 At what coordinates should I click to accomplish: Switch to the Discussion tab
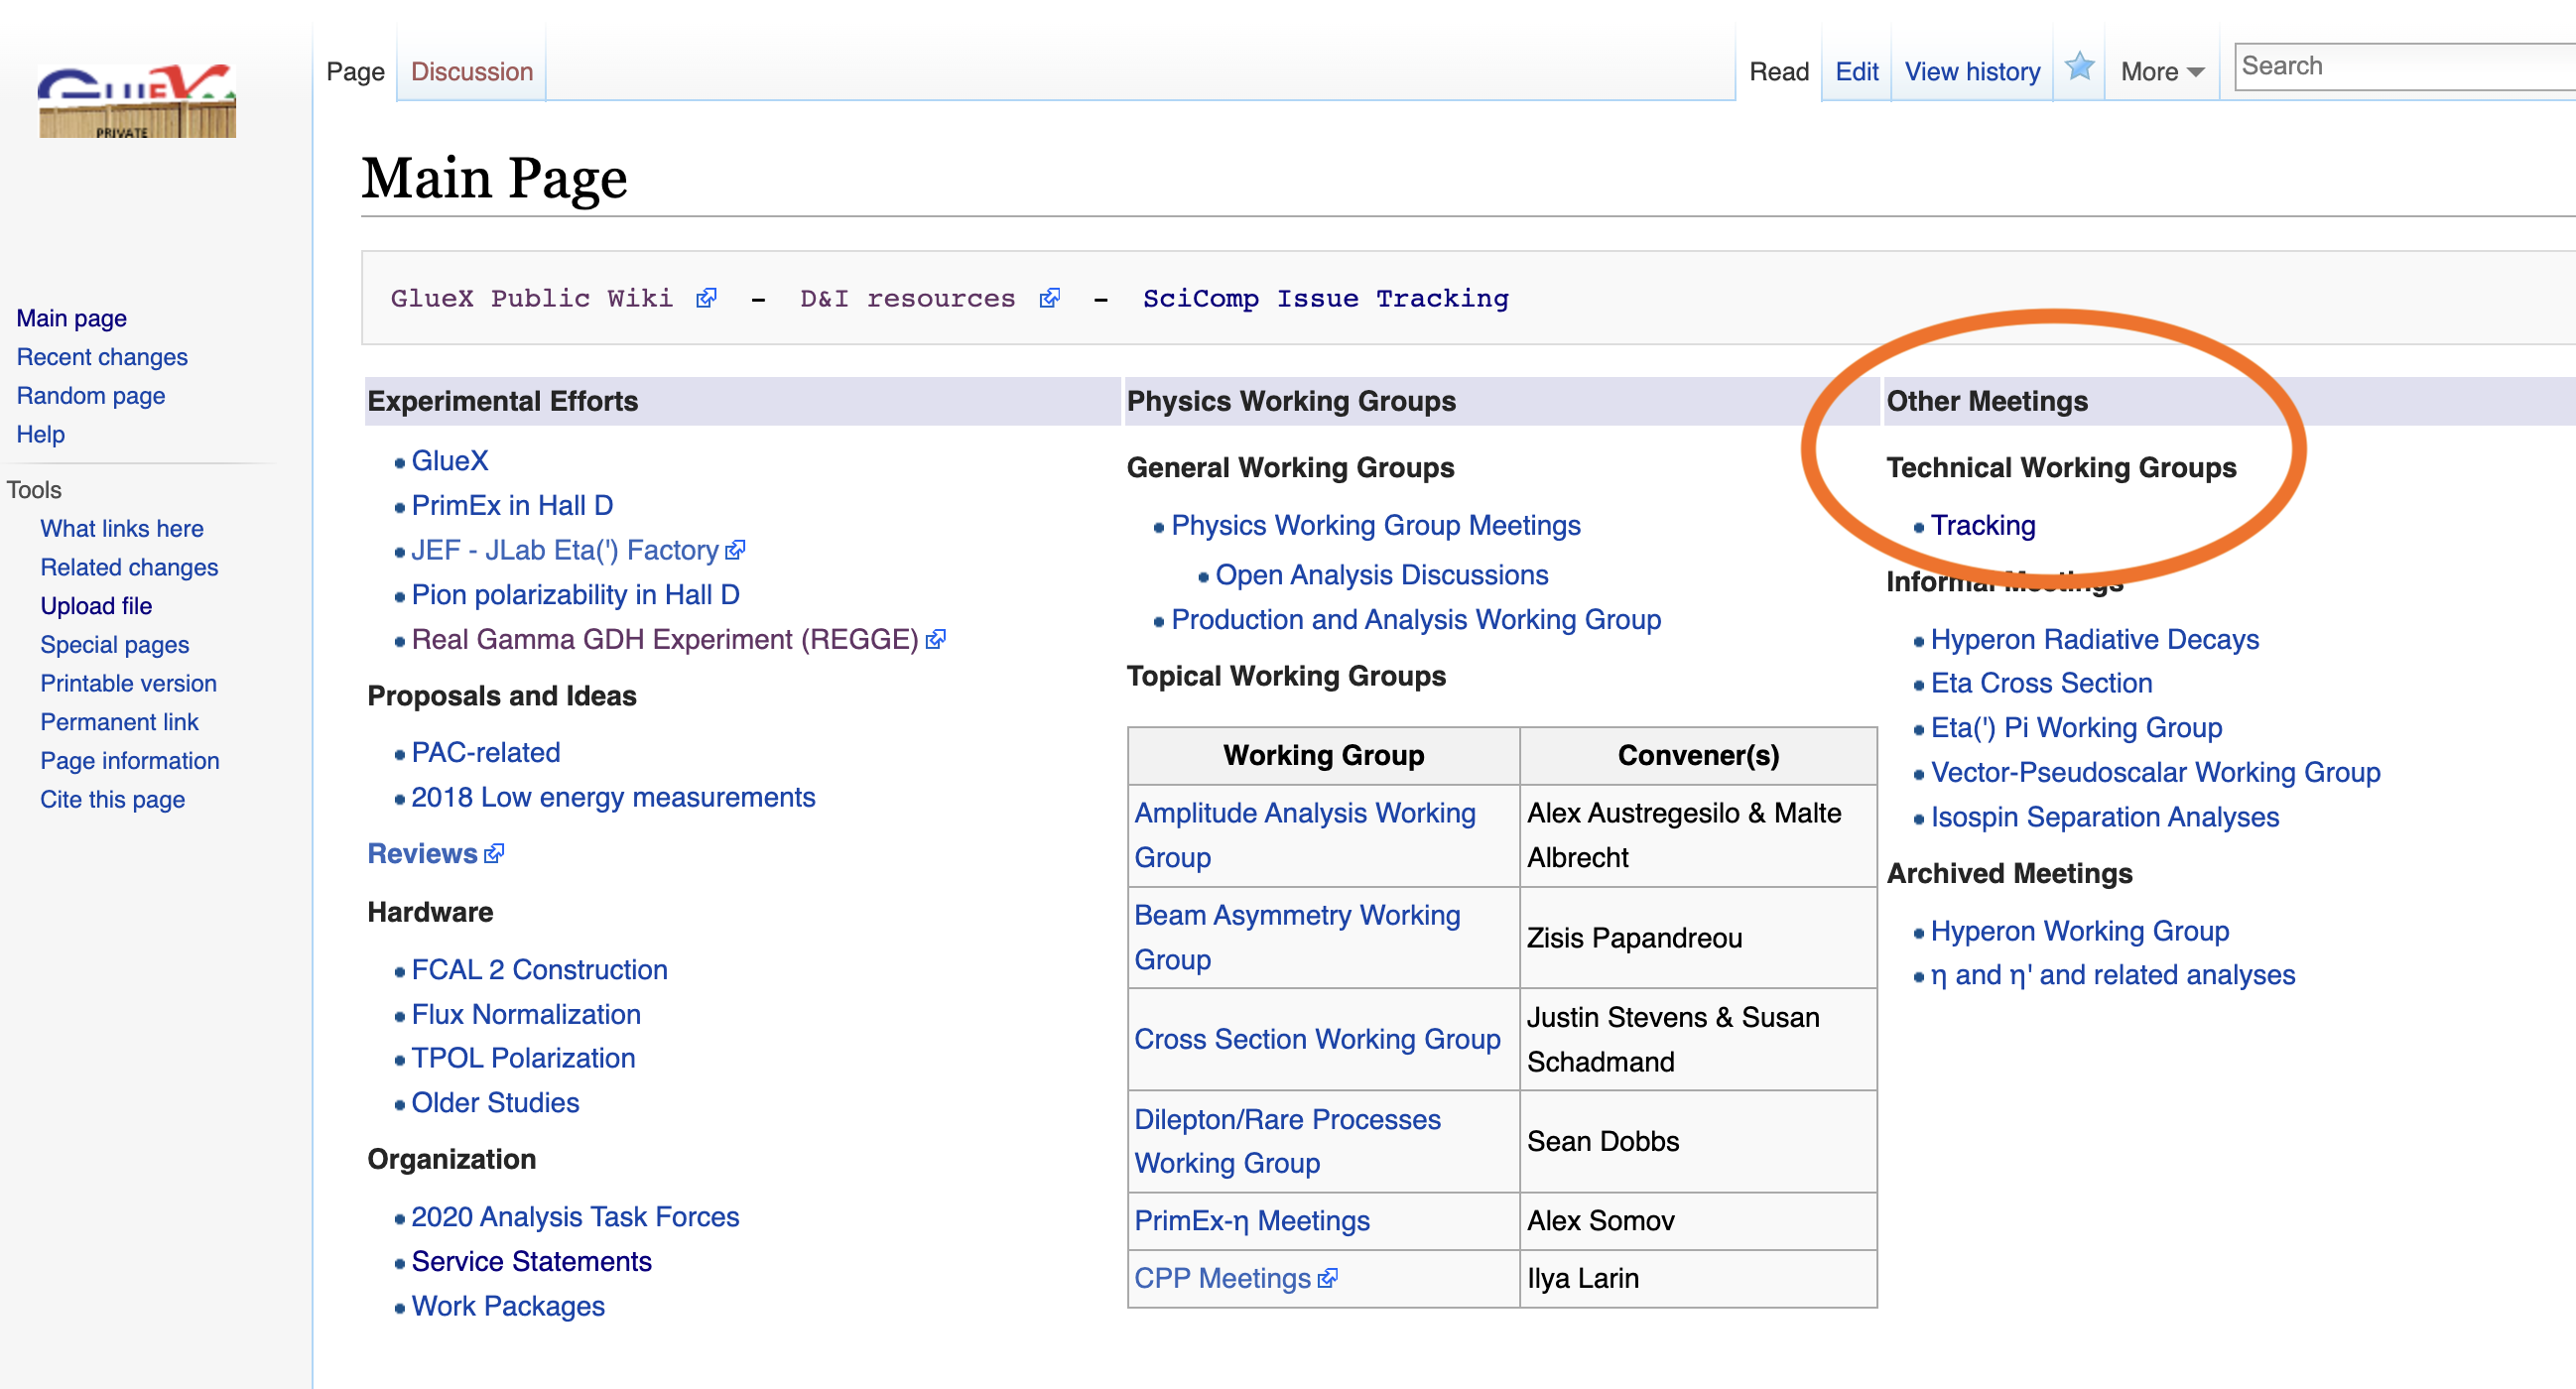(471, 72)
